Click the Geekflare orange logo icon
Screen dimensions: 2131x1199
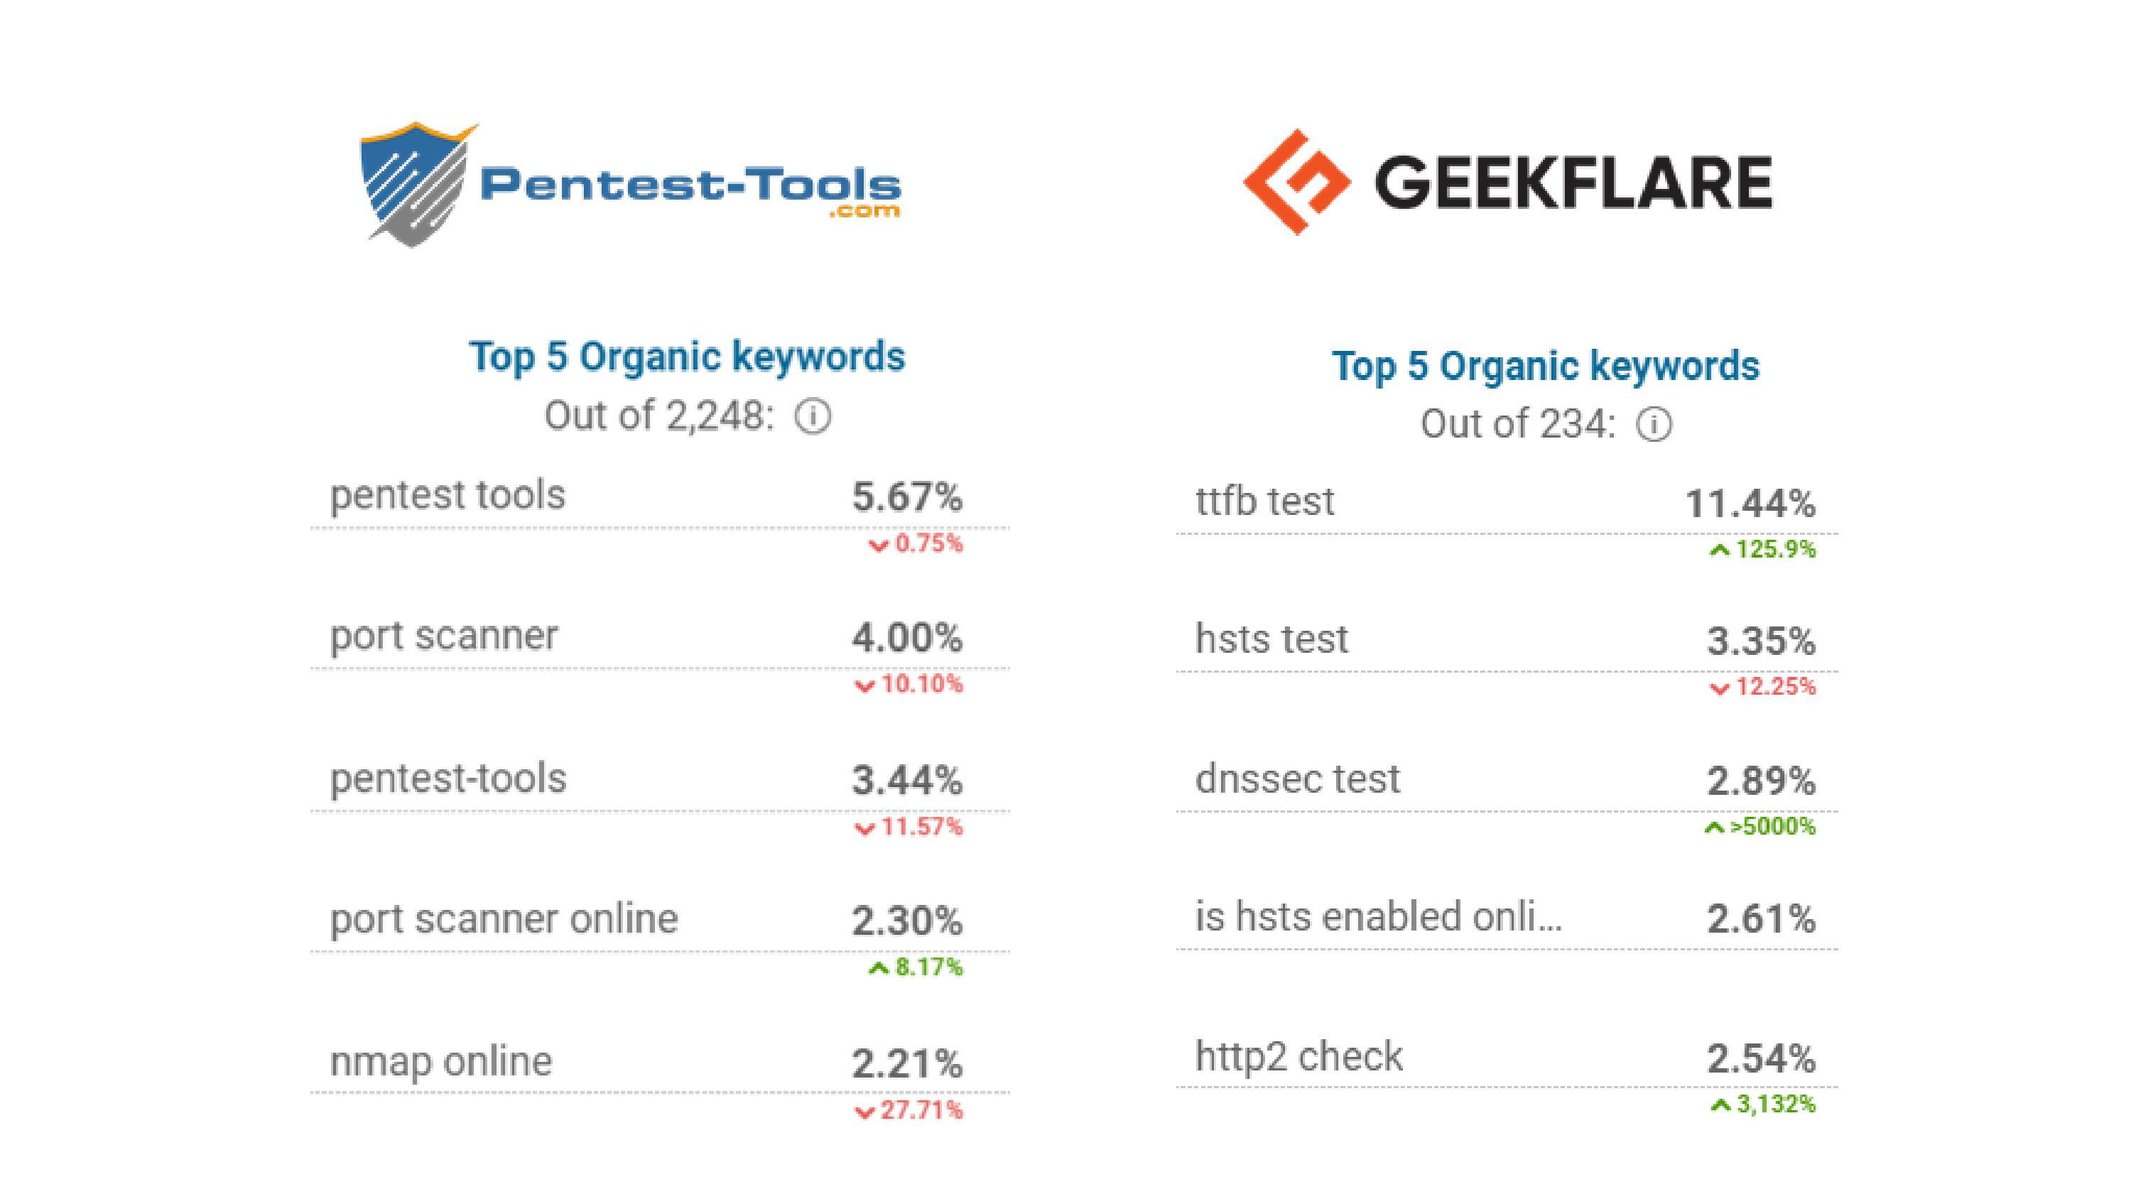tap(1297, 182)
